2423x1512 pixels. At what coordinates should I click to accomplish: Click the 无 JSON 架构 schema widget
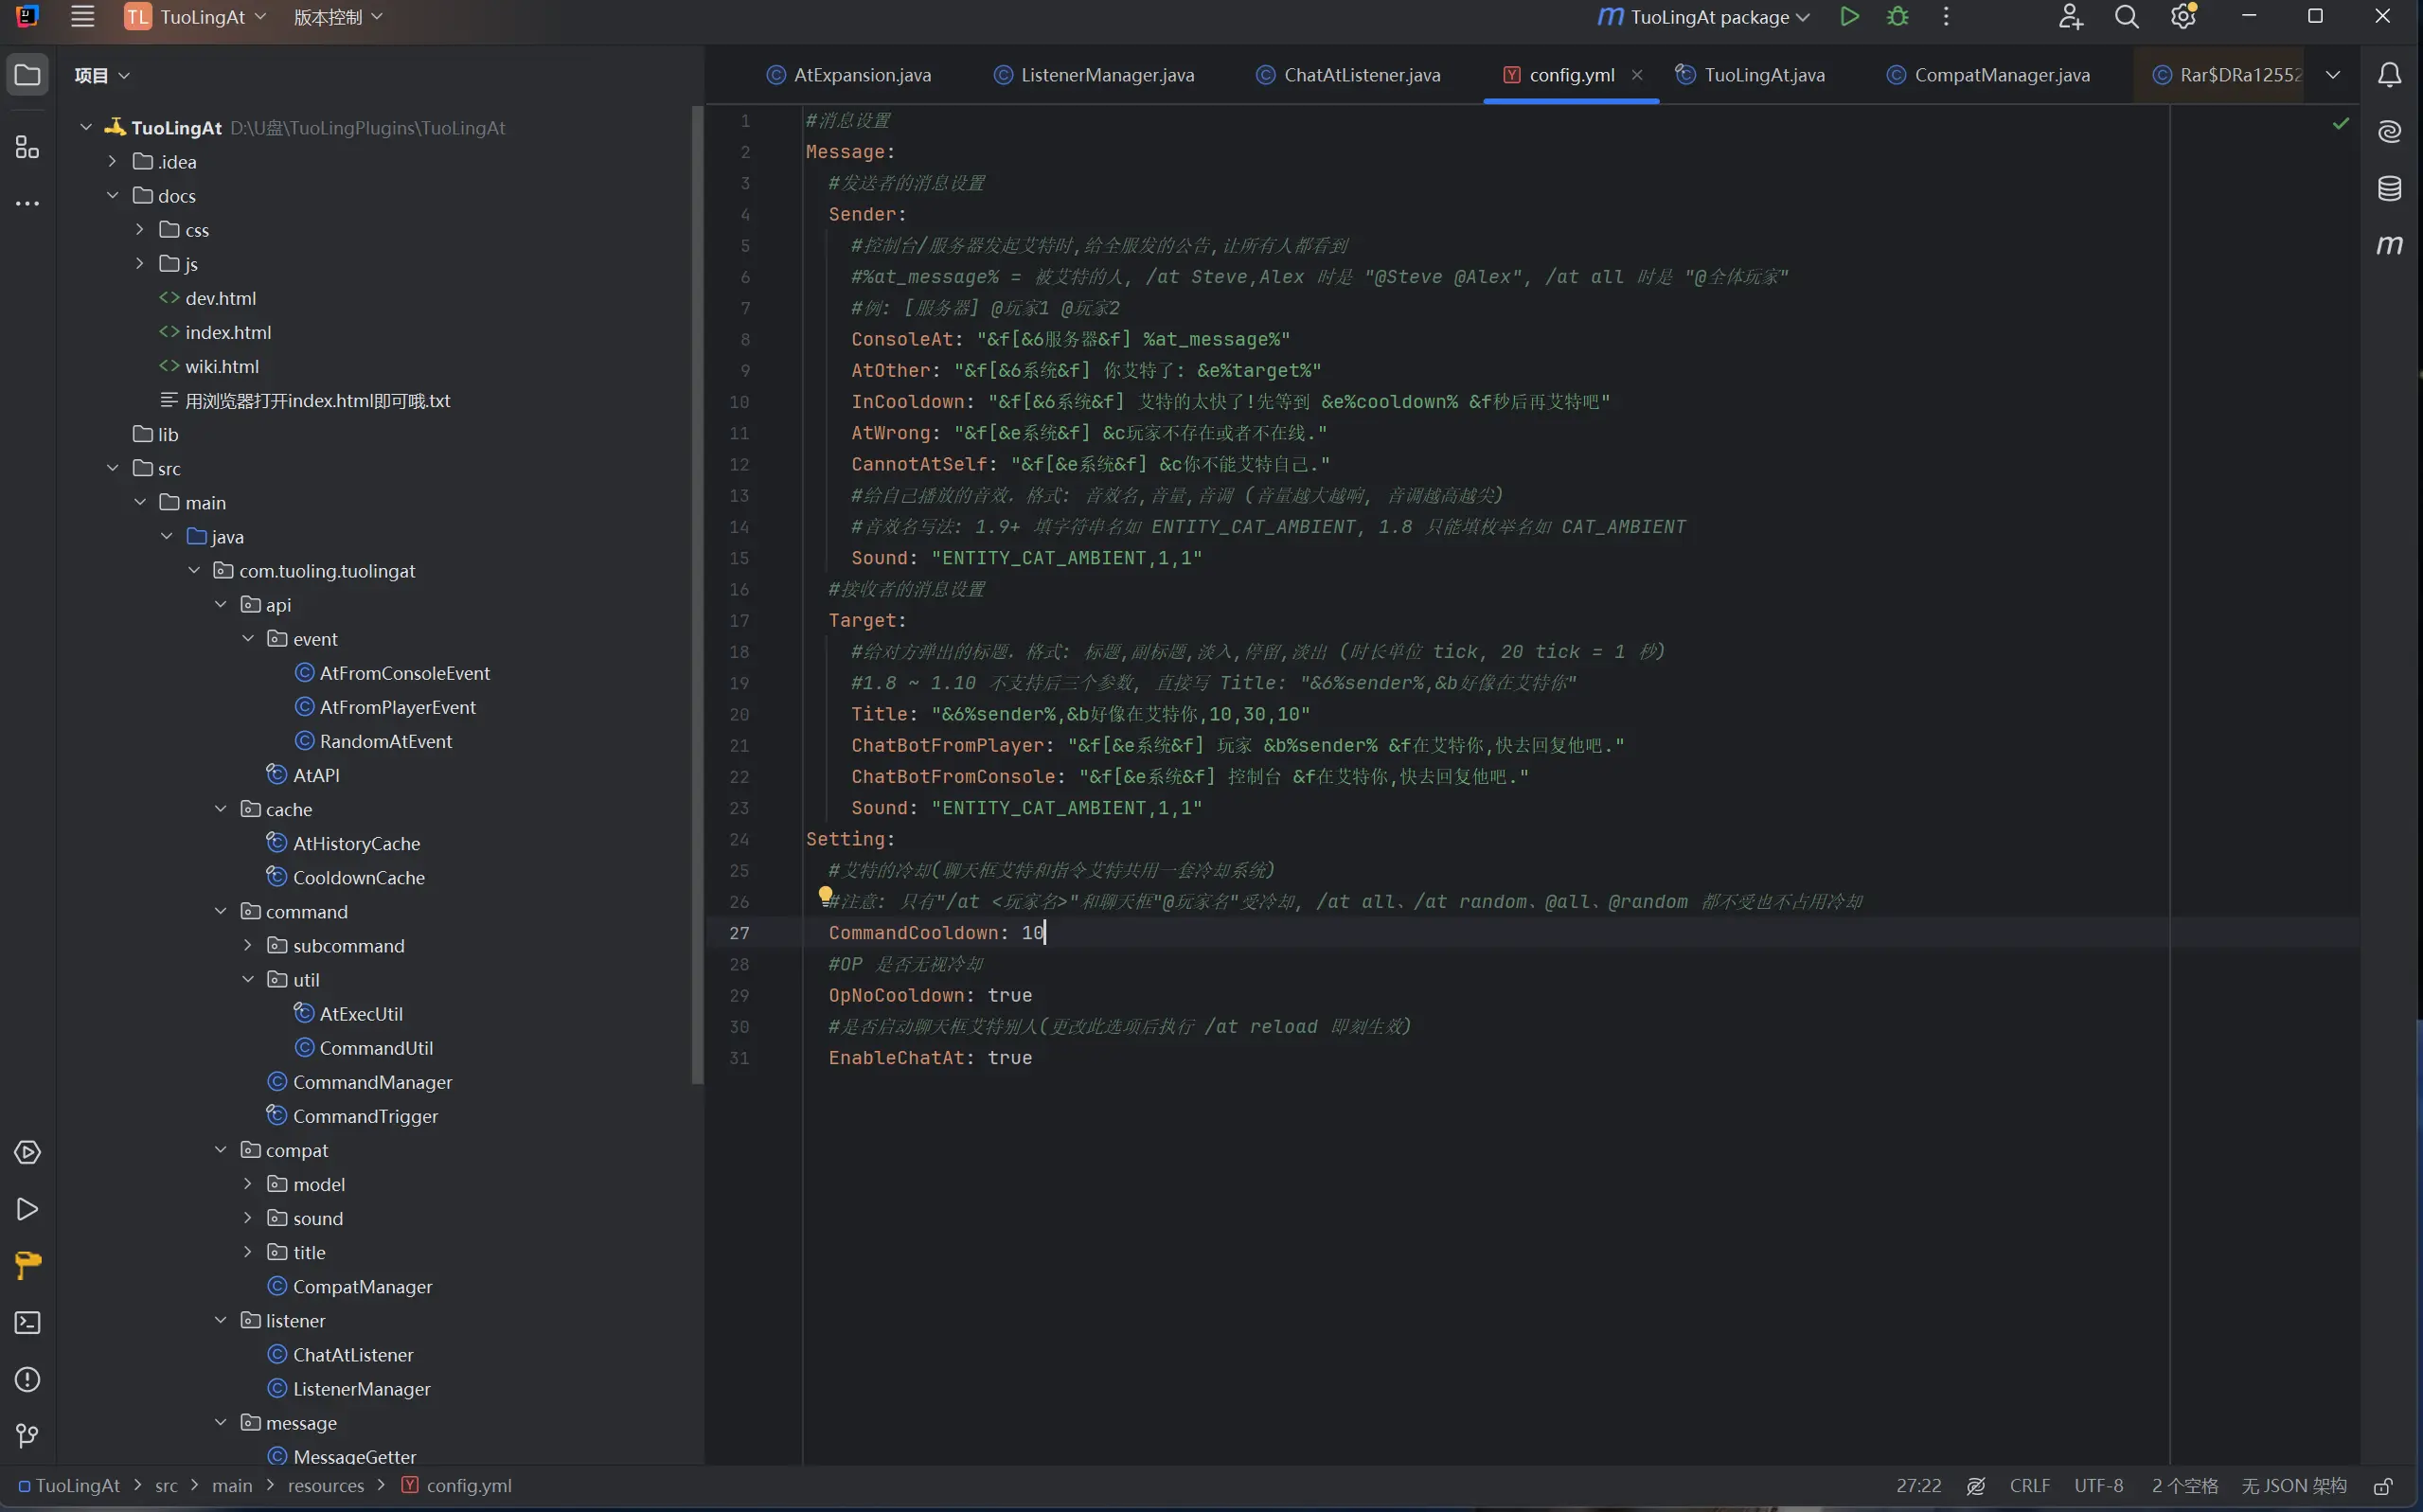coord(2293,1486)
